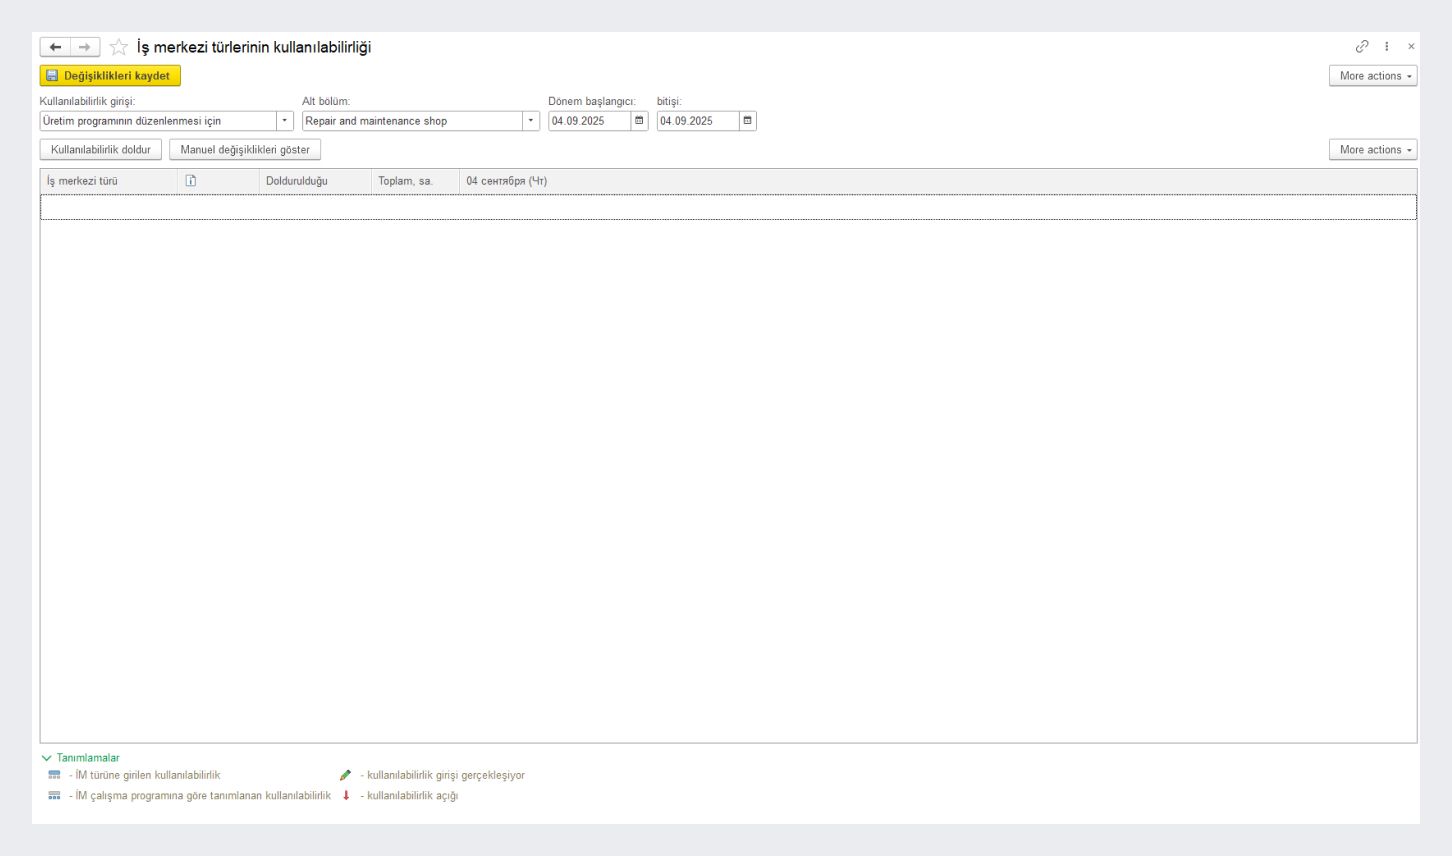Viewport: 1452px width, 856px height.
Task: Open calendar for Dönem başlangıcı date
Action: coord(640,121)
